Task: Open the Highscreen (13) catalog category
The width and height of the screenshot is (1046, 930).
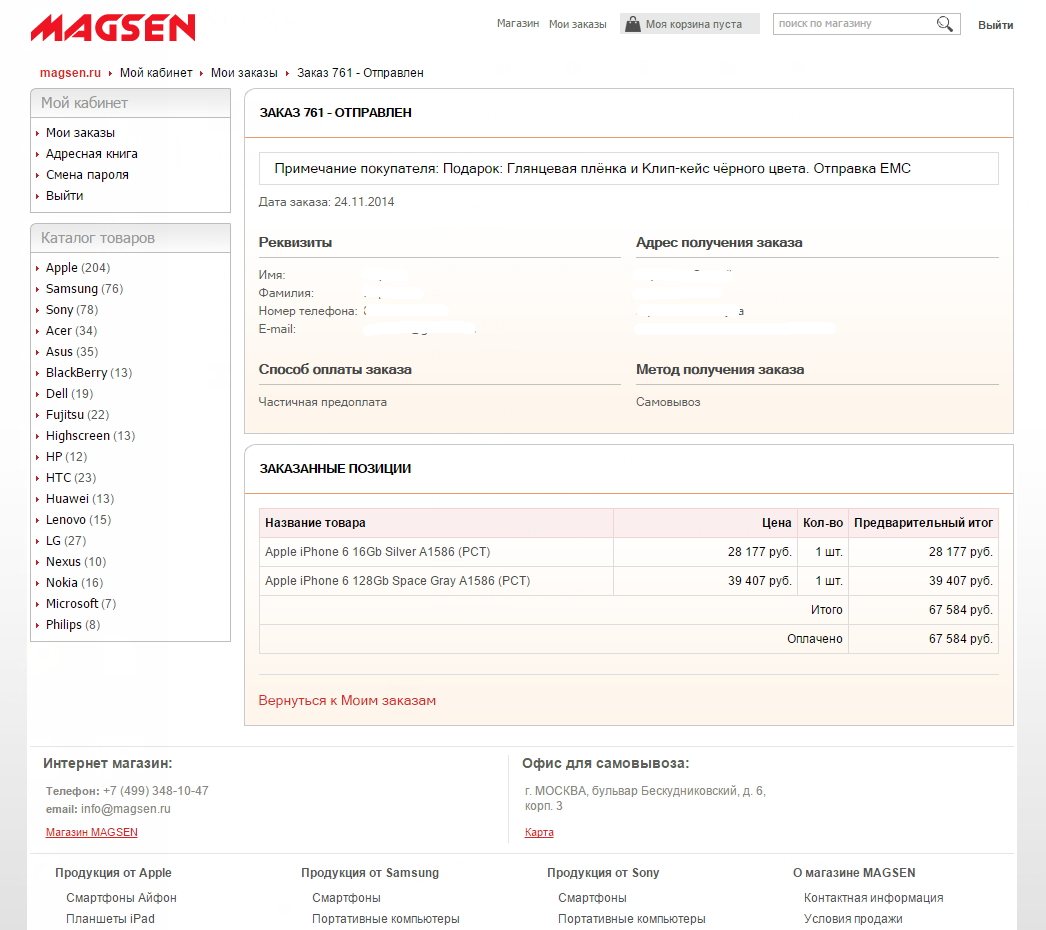Action: click(91, 436)
